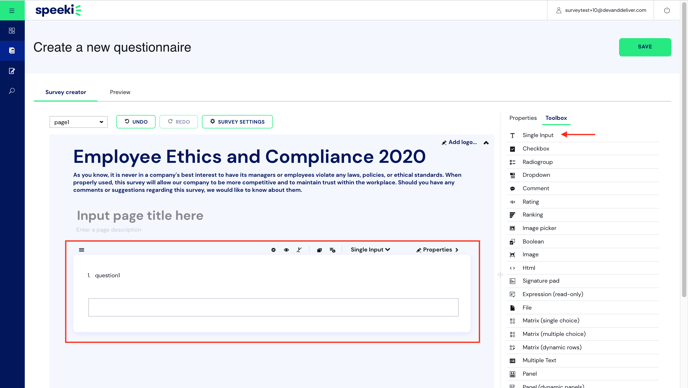Add a File question from toolbox

[583, 308]
